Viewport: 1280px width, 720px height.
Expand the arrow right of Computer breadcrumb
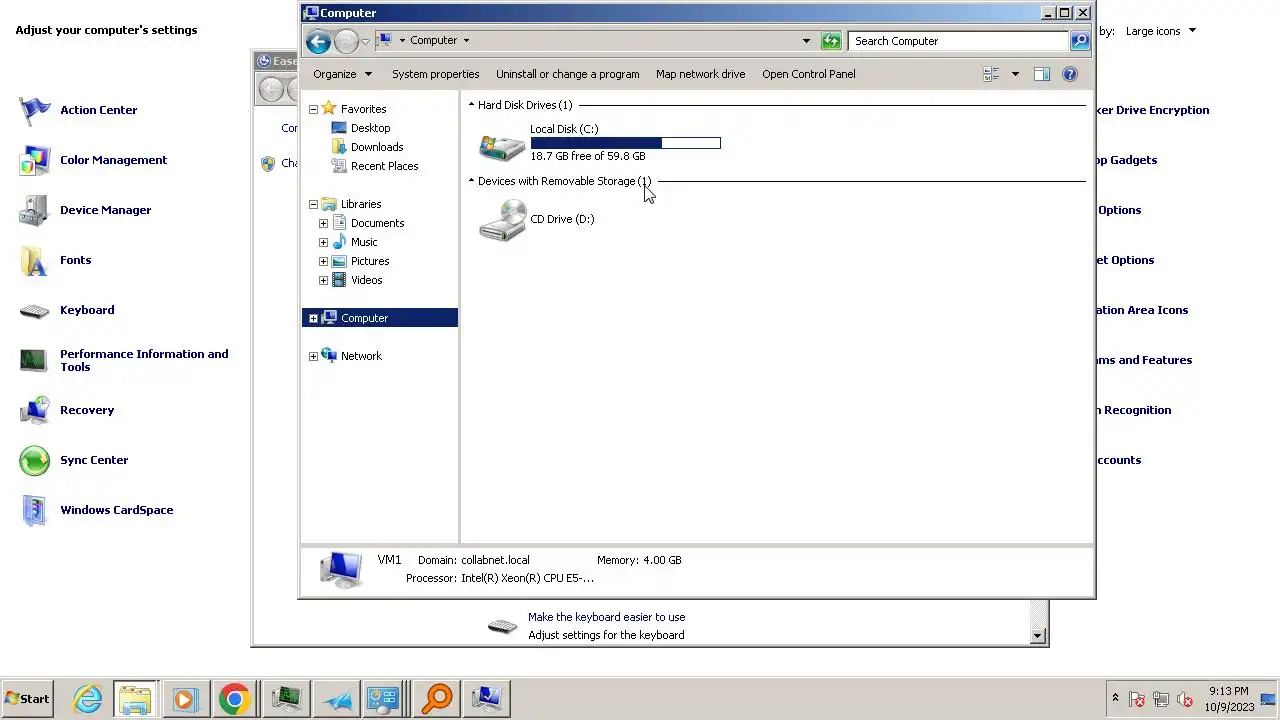[x=466, y=41]
